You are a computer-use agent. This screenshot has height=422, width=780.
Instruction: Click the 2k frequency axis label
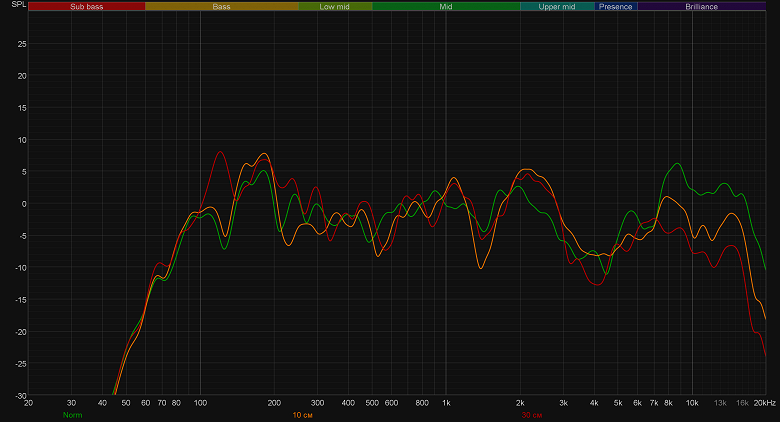[520, 403]
